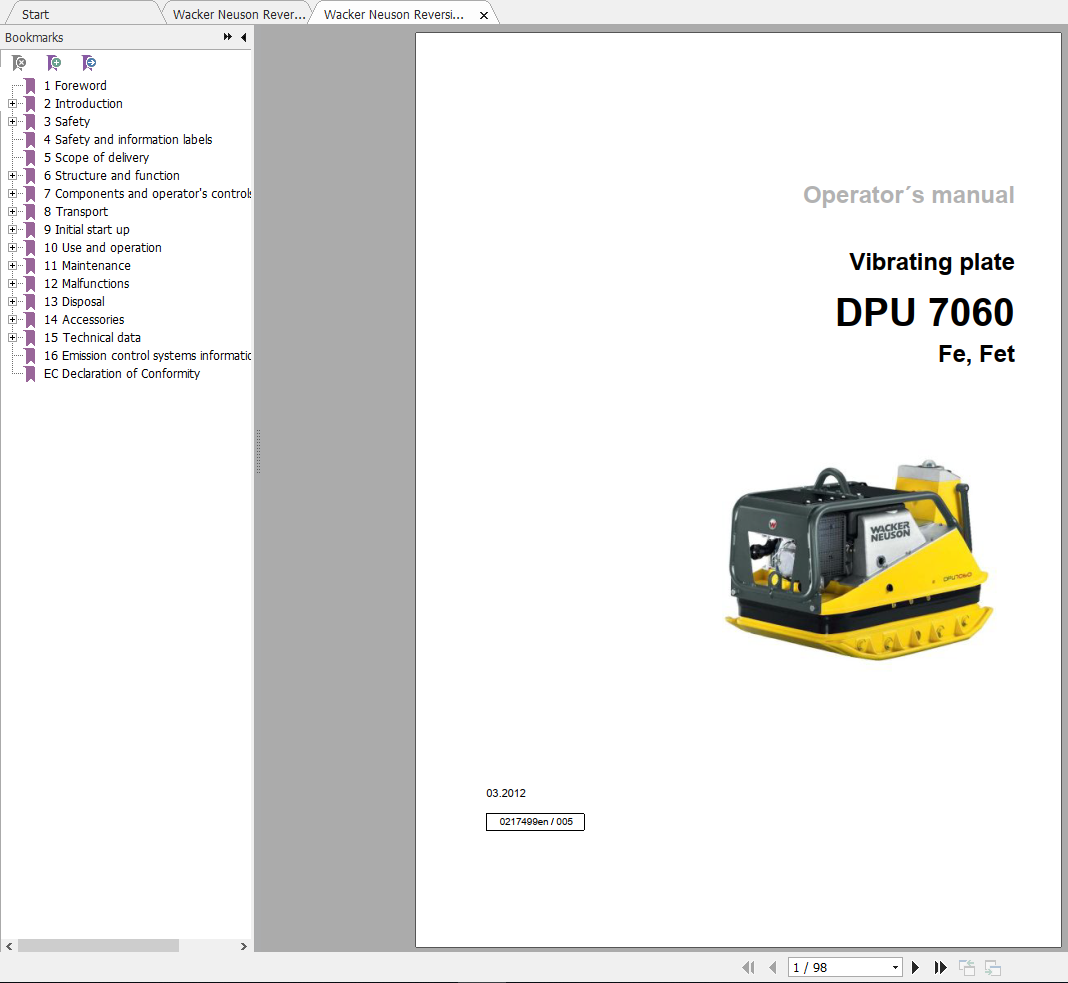Viewport: 1068px width, 983px height.
Task: Open the 5 Scope of delivery bookmark
Action: pyautogui.click(x=96, y=158)
